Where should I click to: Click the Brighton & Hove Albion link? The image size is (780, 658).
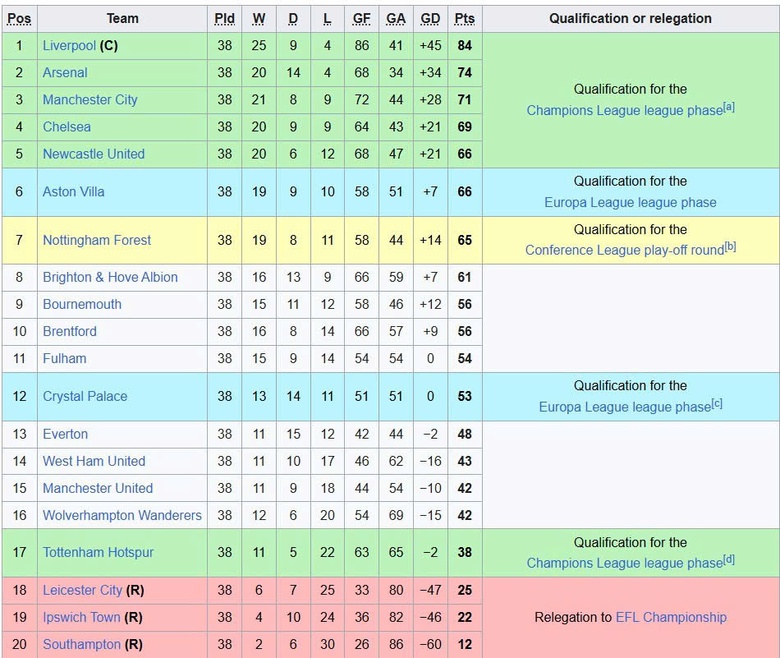(x=110, y=277)
